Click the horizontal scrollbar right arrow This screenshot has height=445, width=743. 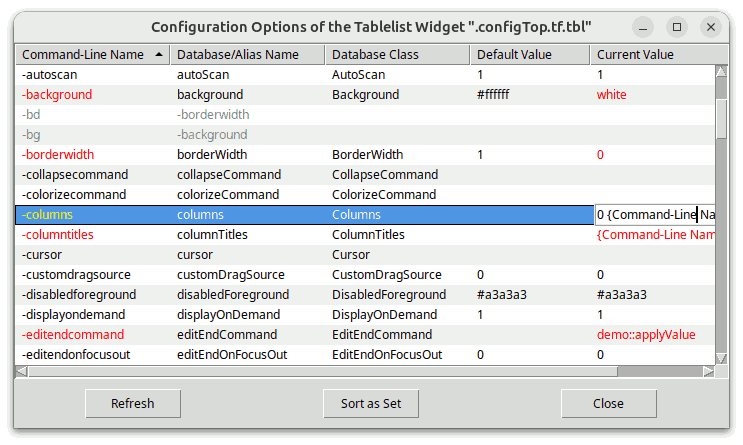[708, 372]
